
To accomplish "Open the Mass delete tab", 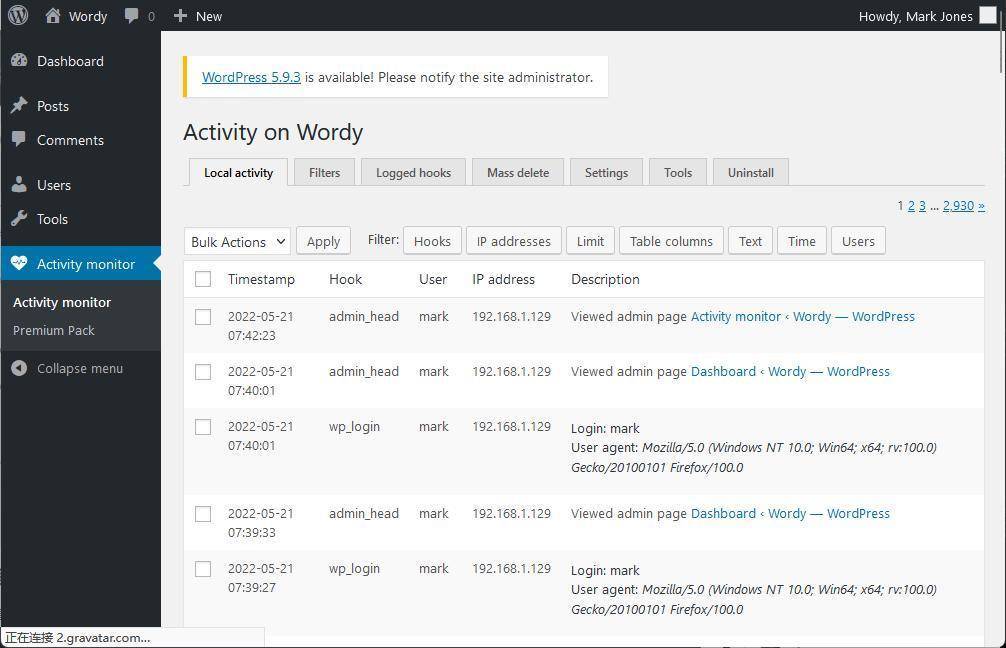I will tap(518, 172).
